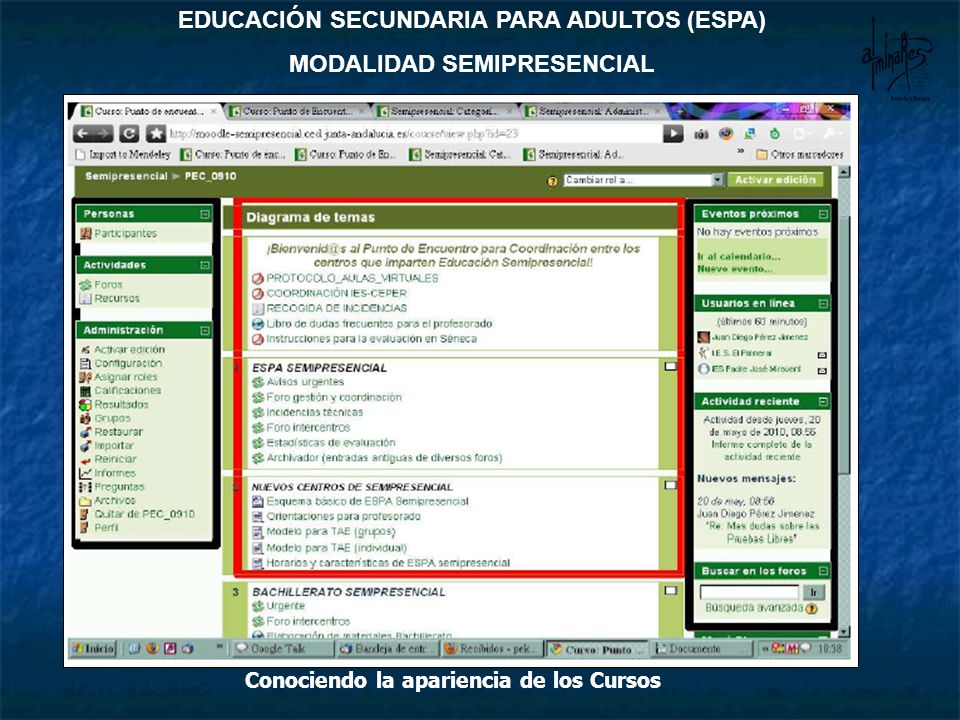Switch to the Semipresencial: Administ... browser tab

pos(593,111)
